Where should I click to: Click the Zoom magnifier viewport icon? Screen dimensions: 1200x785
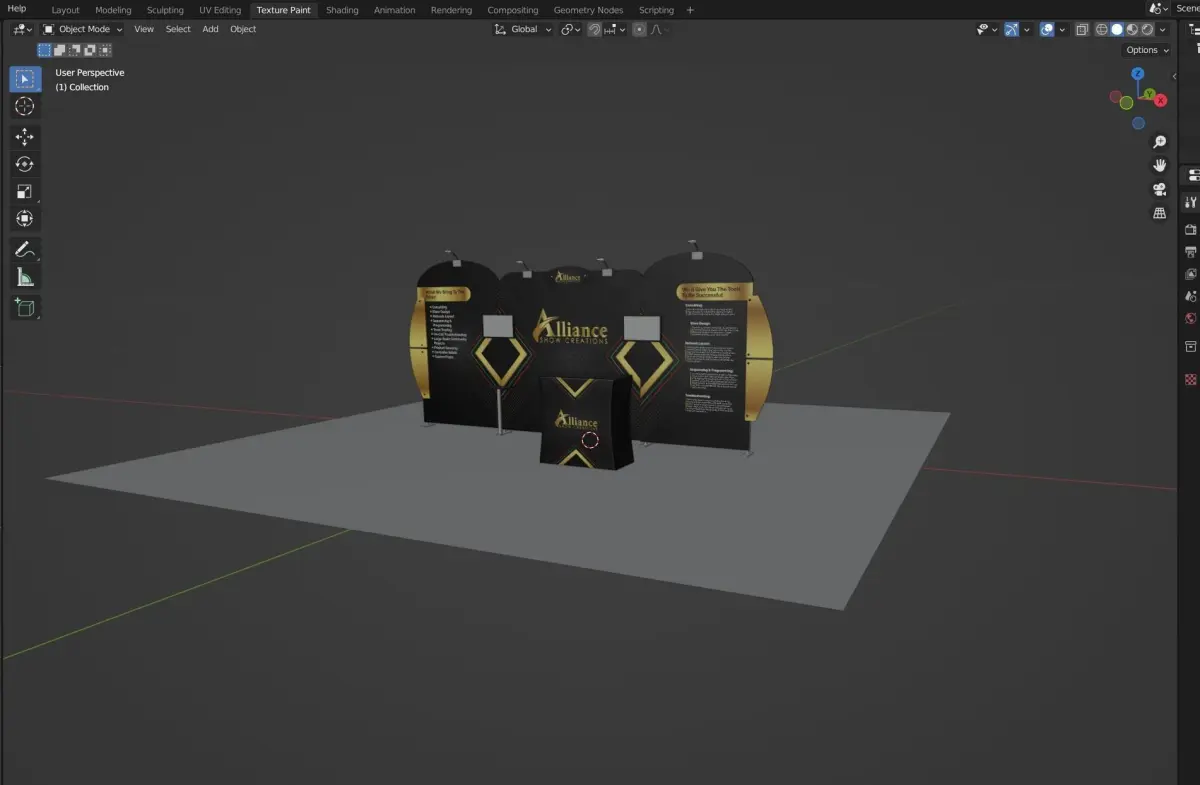[x=1160, y=142]
